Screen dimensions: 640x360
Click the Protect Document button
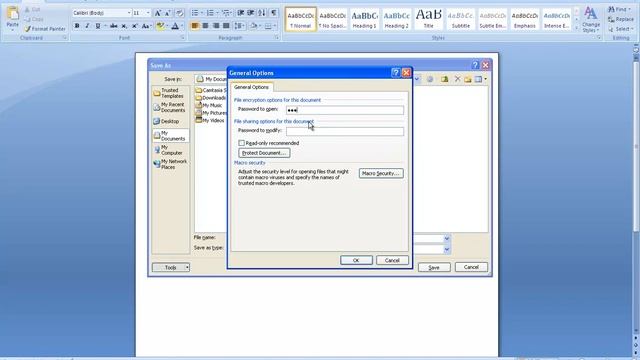coord(264,153)
